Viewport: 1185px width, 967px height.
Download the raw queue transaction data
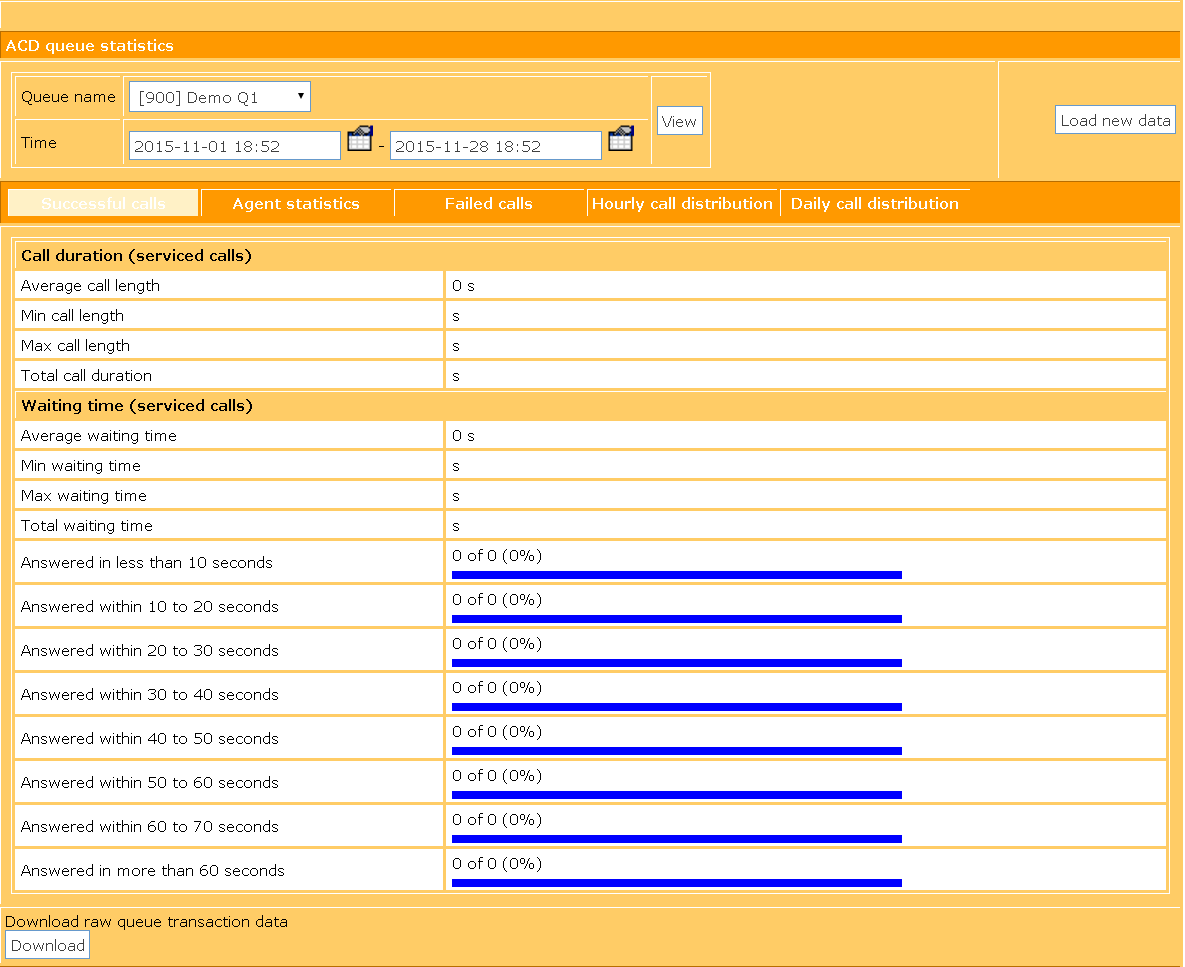coord(48,945)
